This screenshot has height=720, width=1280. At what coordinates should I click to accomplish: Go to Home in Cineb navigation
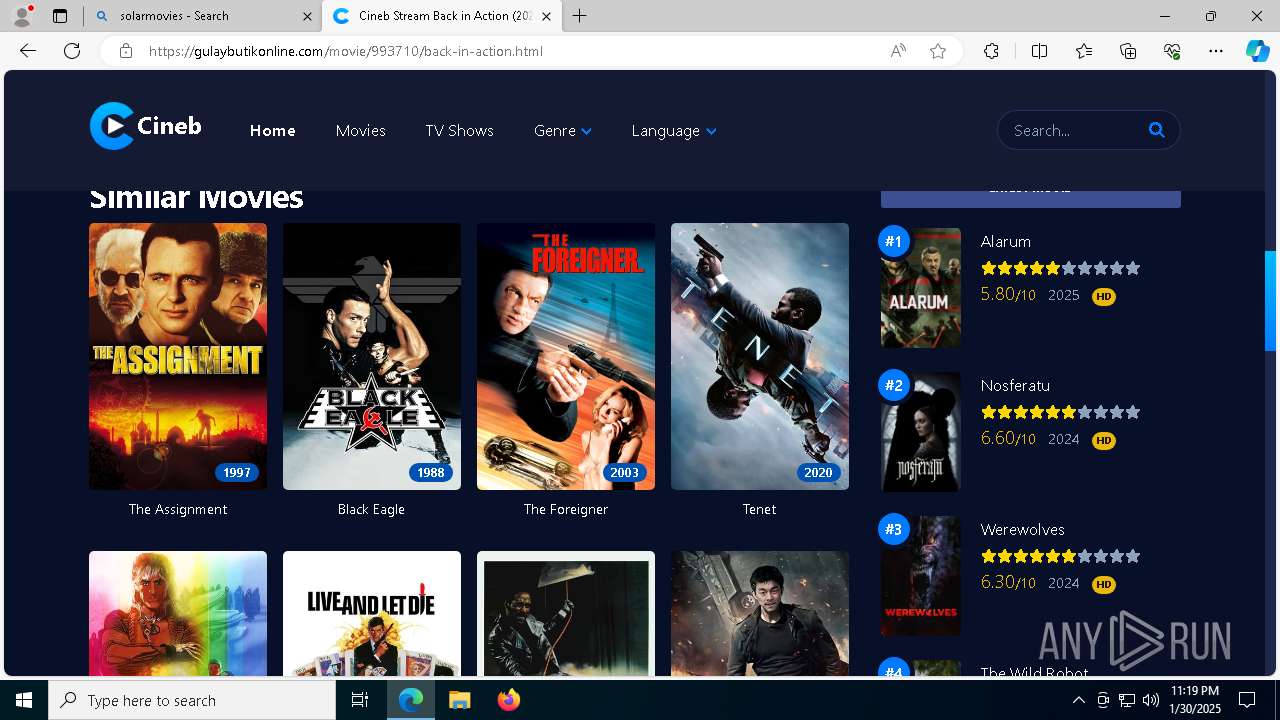coord(272,130)
